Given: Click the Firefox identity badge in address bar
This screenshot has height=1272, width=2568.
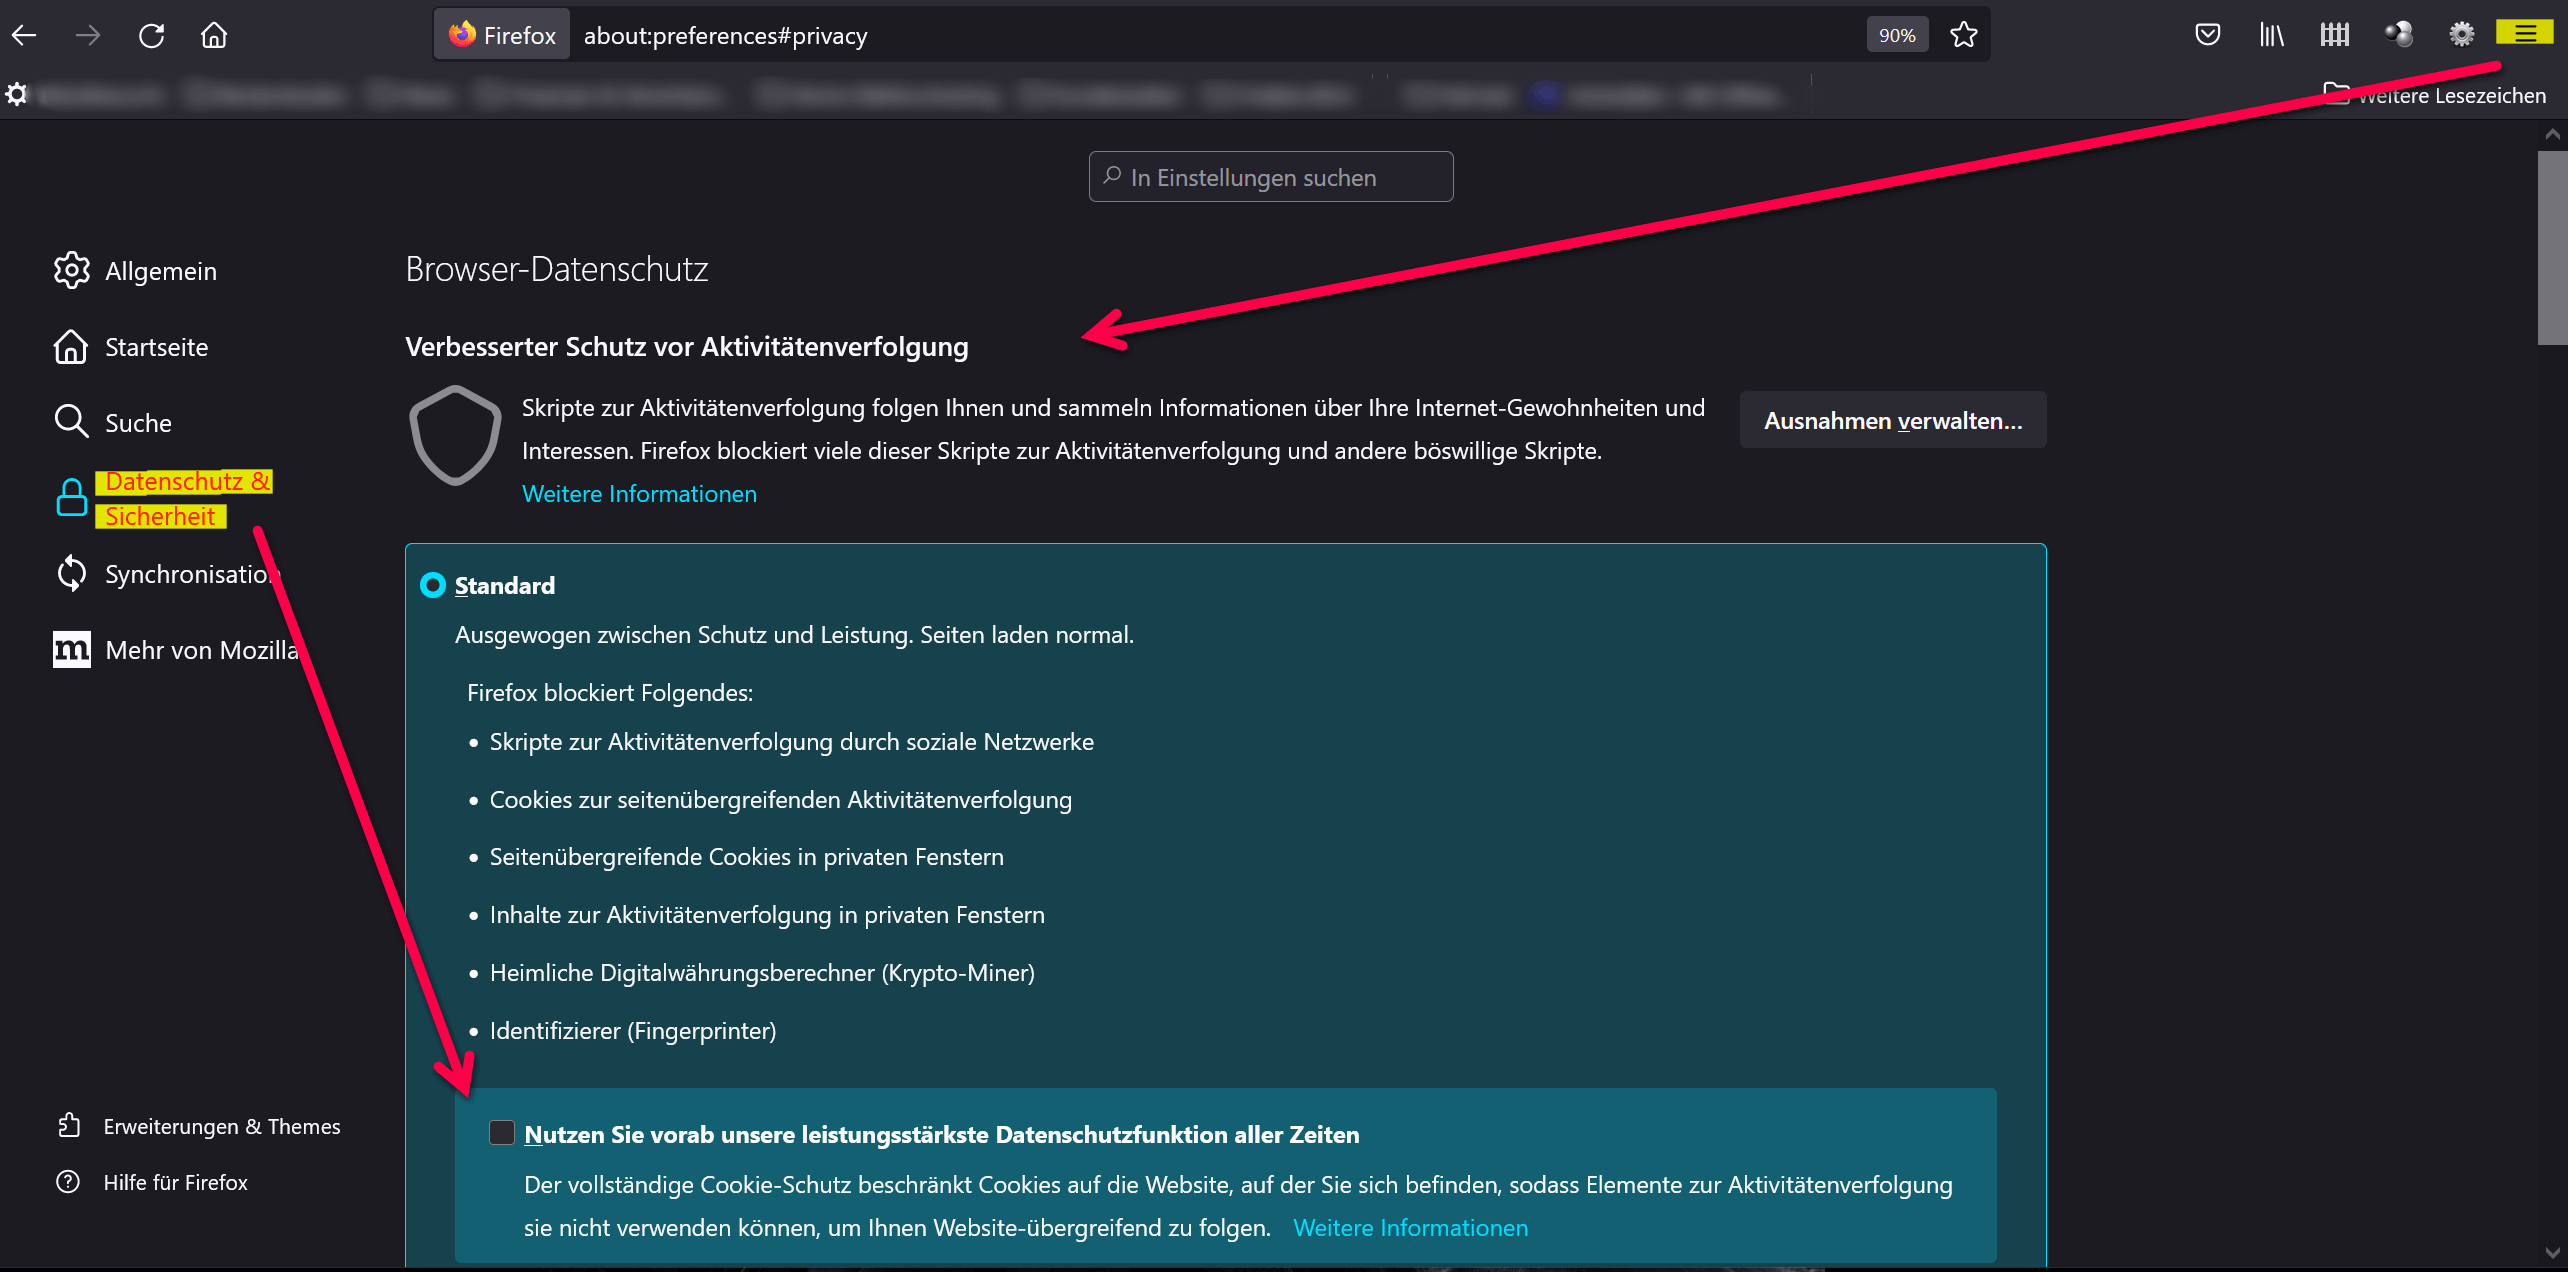Looking at the screenshot, I should click(503, 35).
